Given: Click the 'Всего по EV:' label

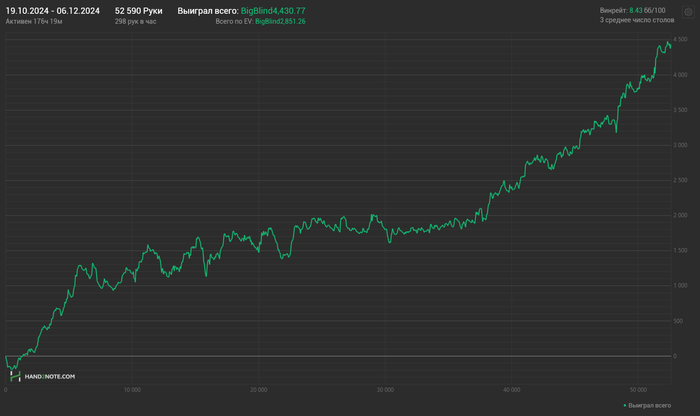Looking at the screenshot, I should click(x=234, y=21).
